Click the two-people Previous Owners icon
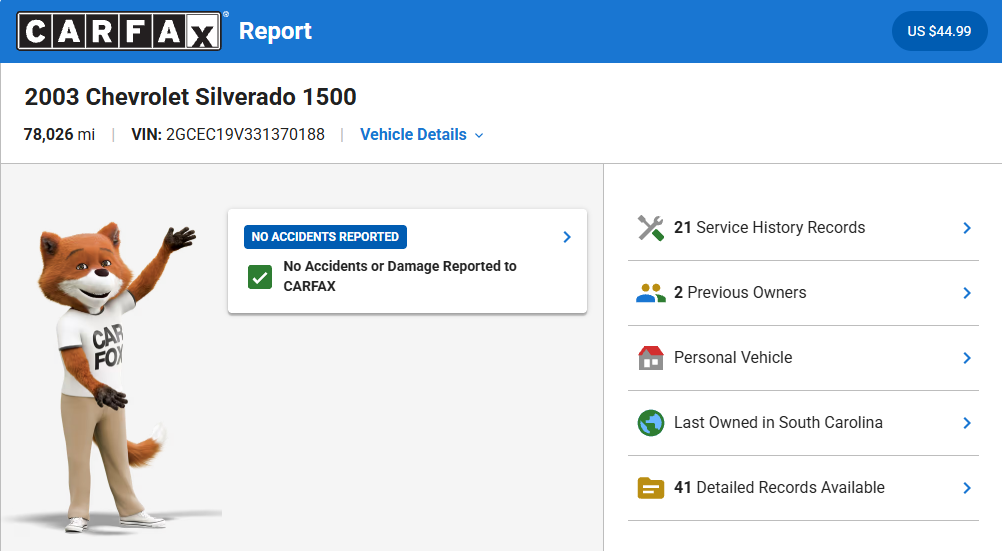Image resolution: width=1002 pixels, height=551 pixels. pos(651,293)
